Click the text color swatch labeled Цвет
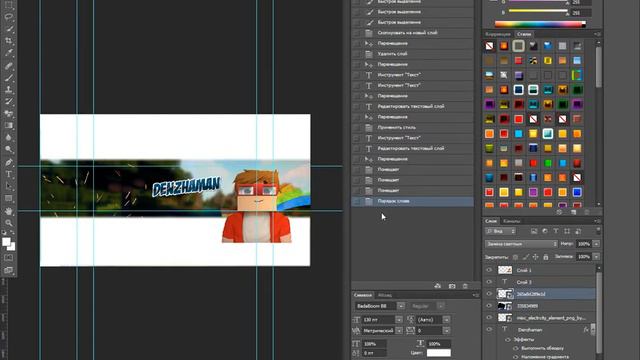The height and width of the screenshot is (360, 640). (439, 353)
